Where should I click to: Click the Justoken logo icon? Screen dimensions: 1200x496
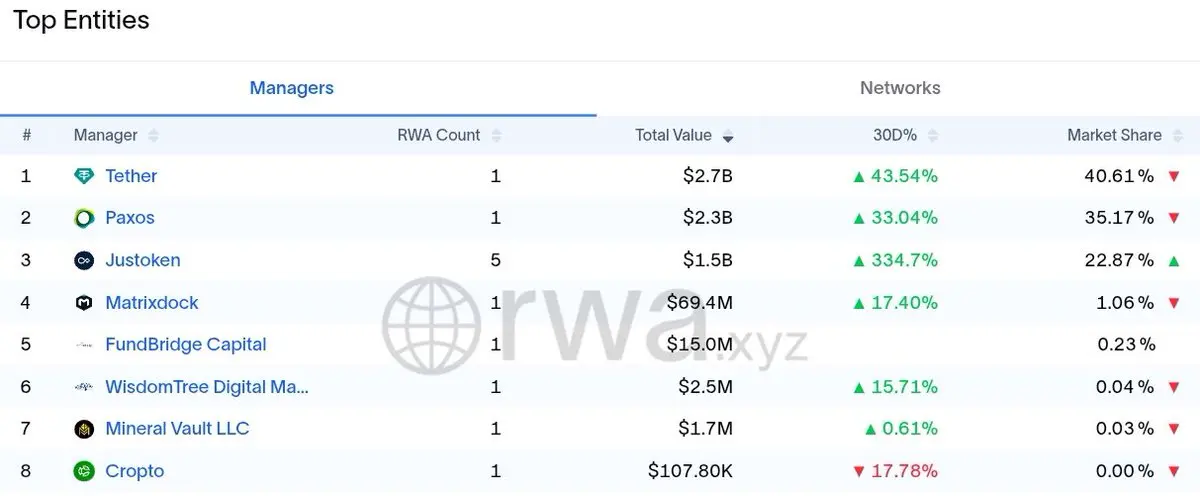84,260
